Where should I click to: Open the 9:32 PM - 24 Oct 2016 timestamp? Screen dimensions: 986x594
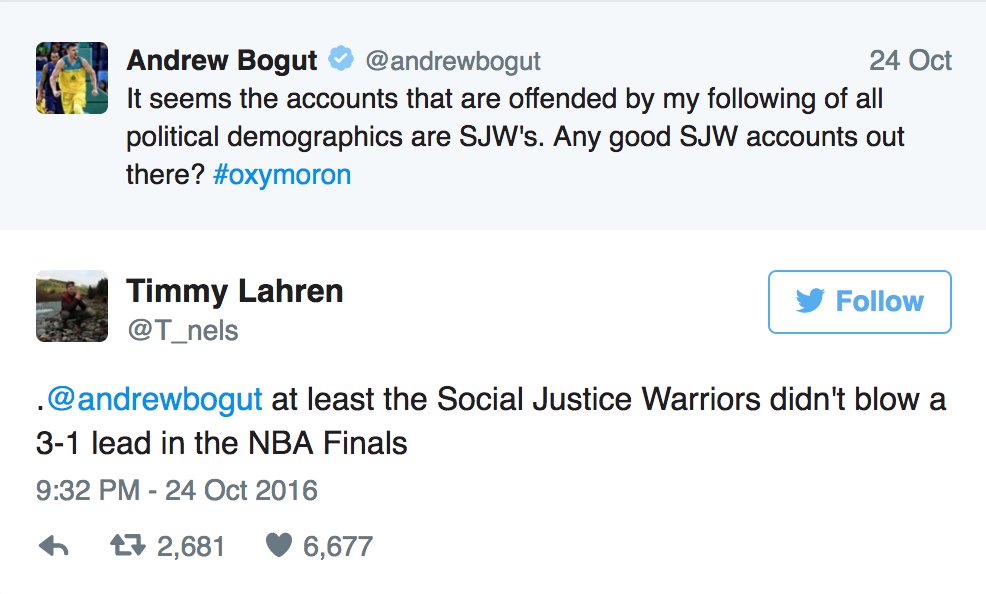coord(177,491)
